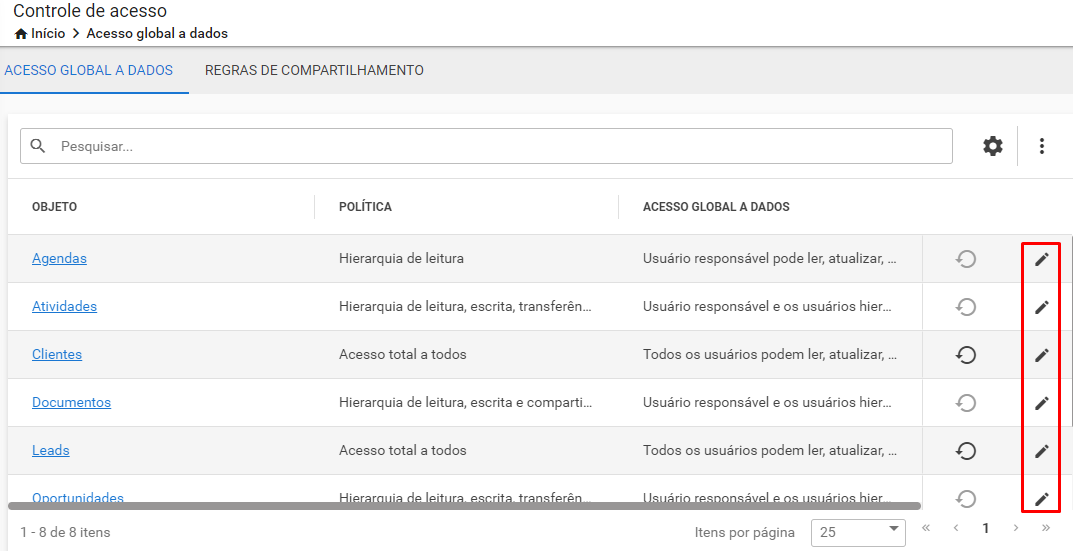Sort by the Política column header
This screenshot has width=1073, height=551.
[x=365, y=207]
